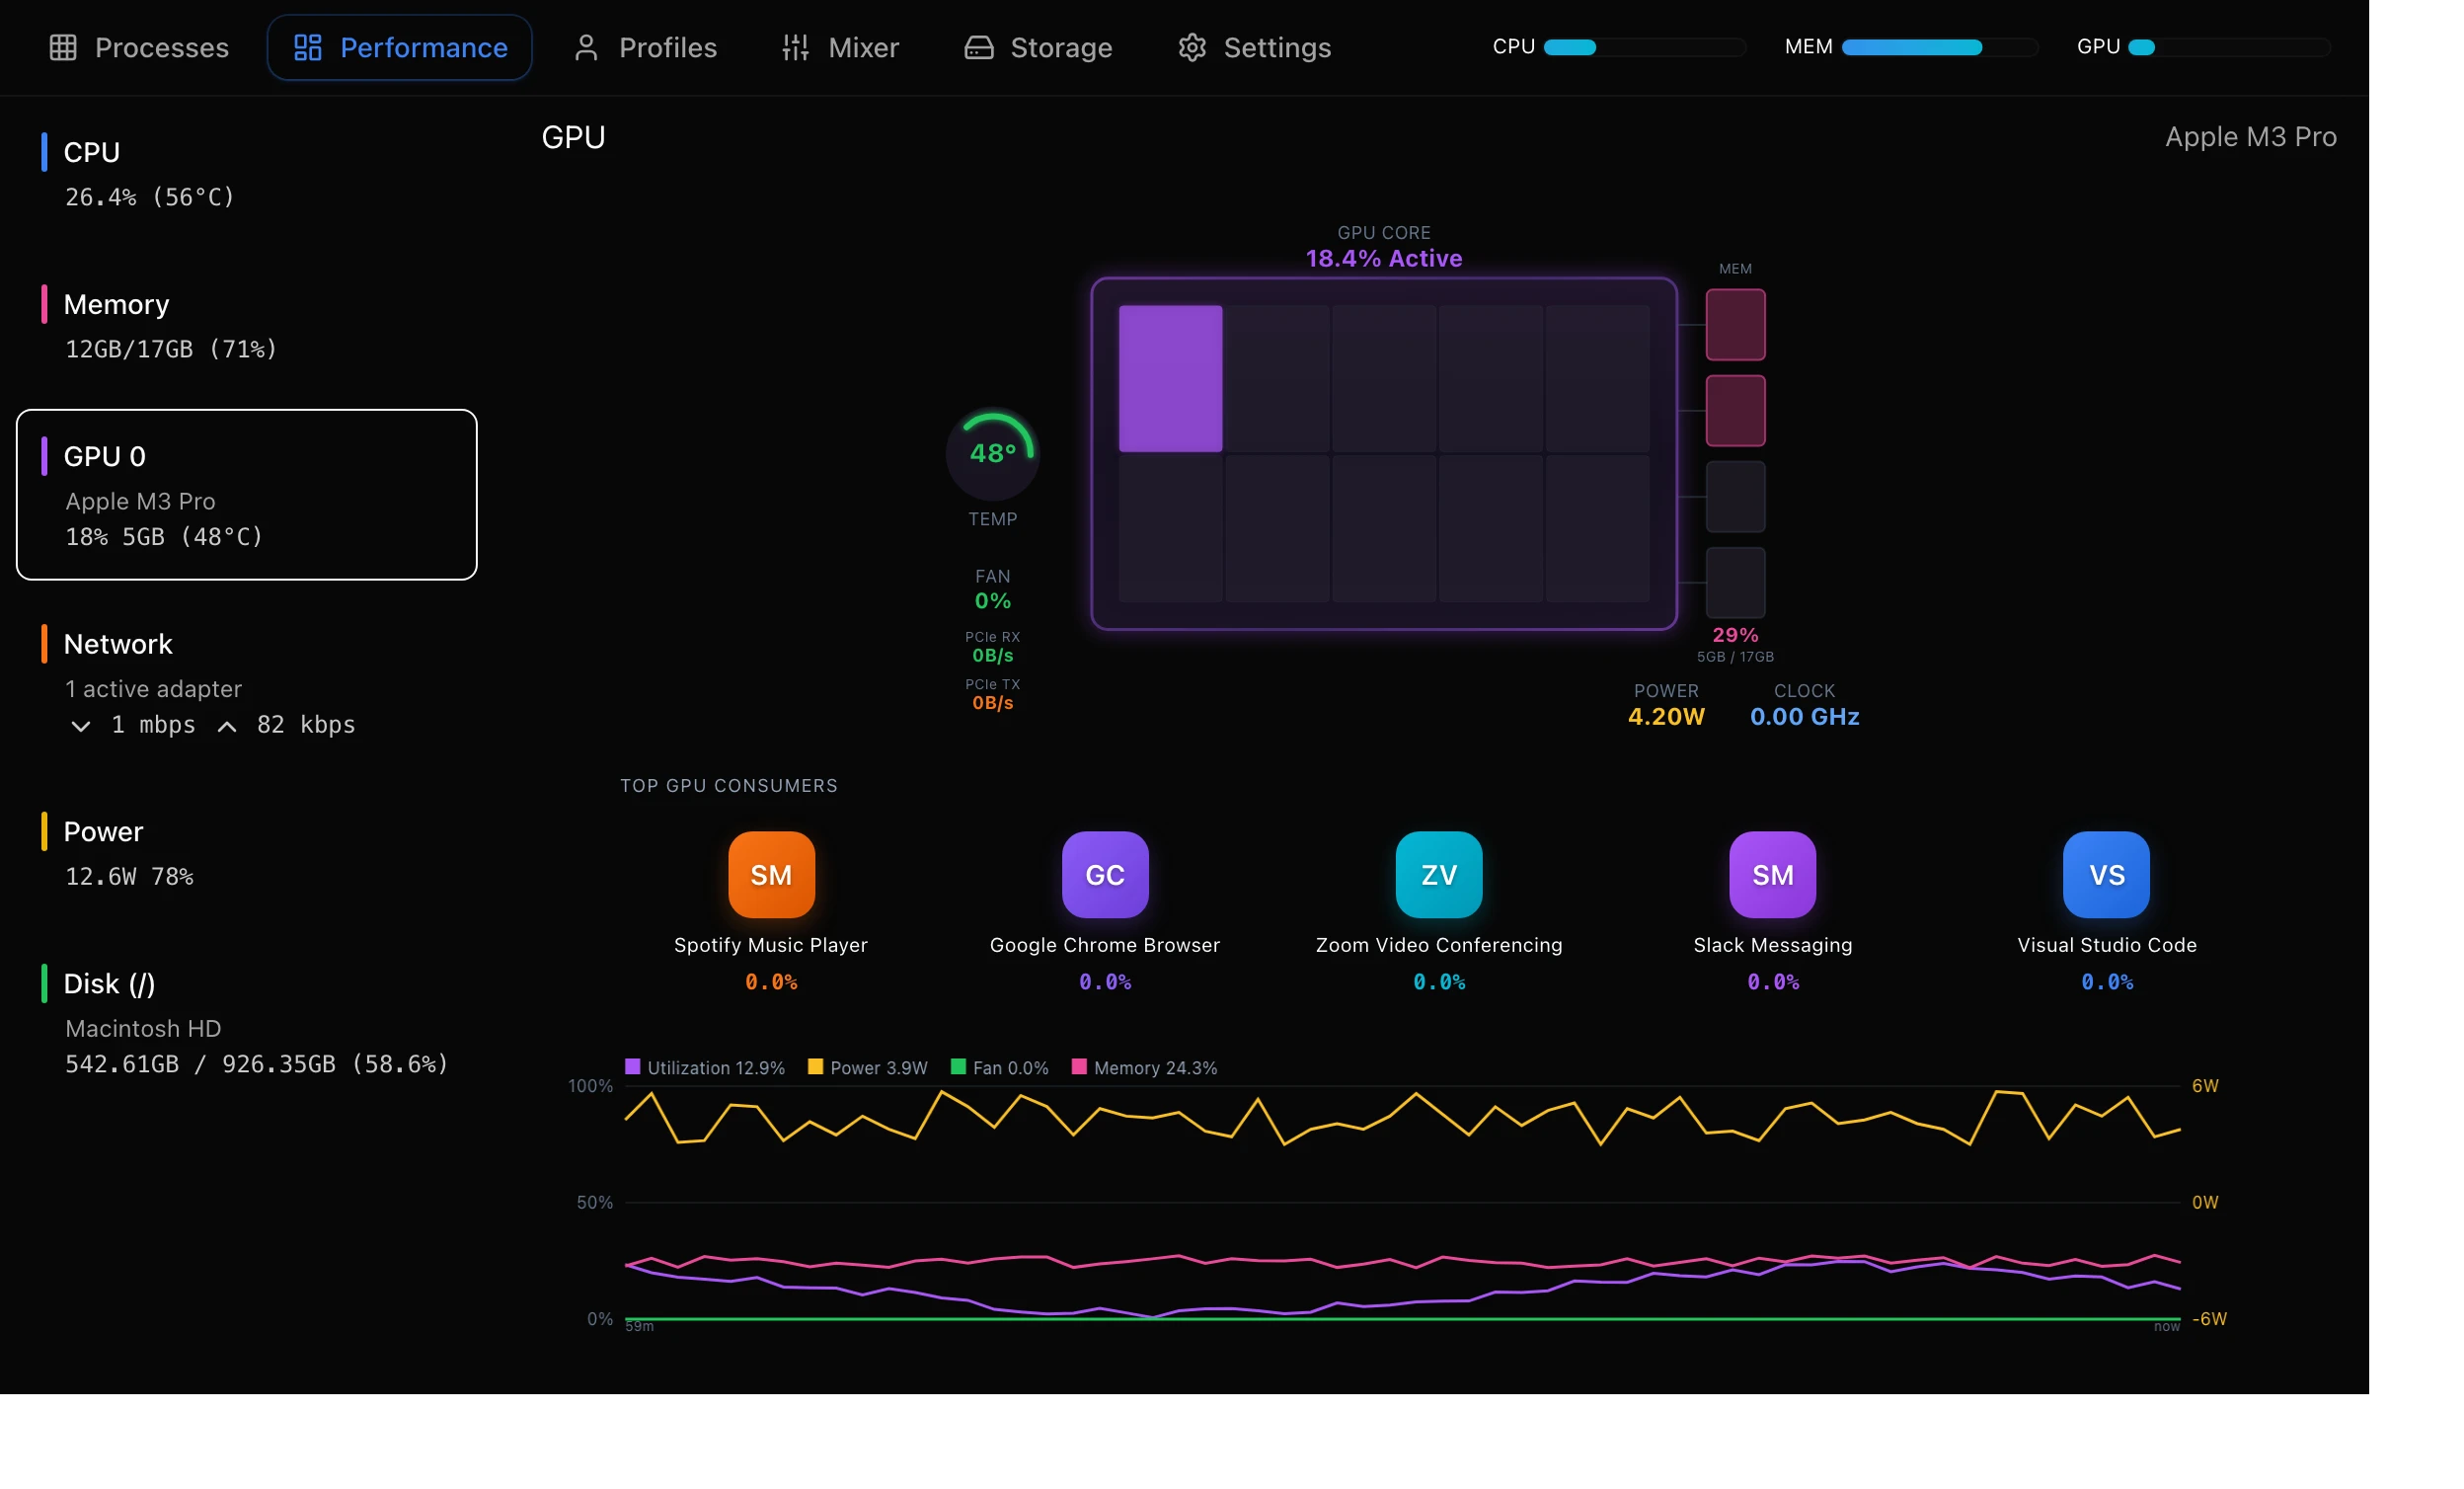Toggle the Fan legend swatch
Viewport: 2464px width, 1489px height.
[958, 1066]
